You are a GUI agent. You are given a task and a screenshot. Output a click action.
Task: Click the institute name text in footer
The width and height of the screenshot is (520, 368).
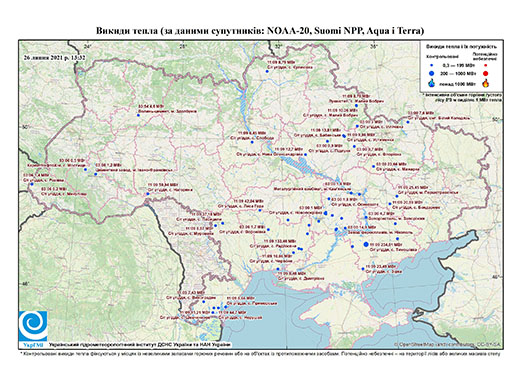[x=139, y=345]
